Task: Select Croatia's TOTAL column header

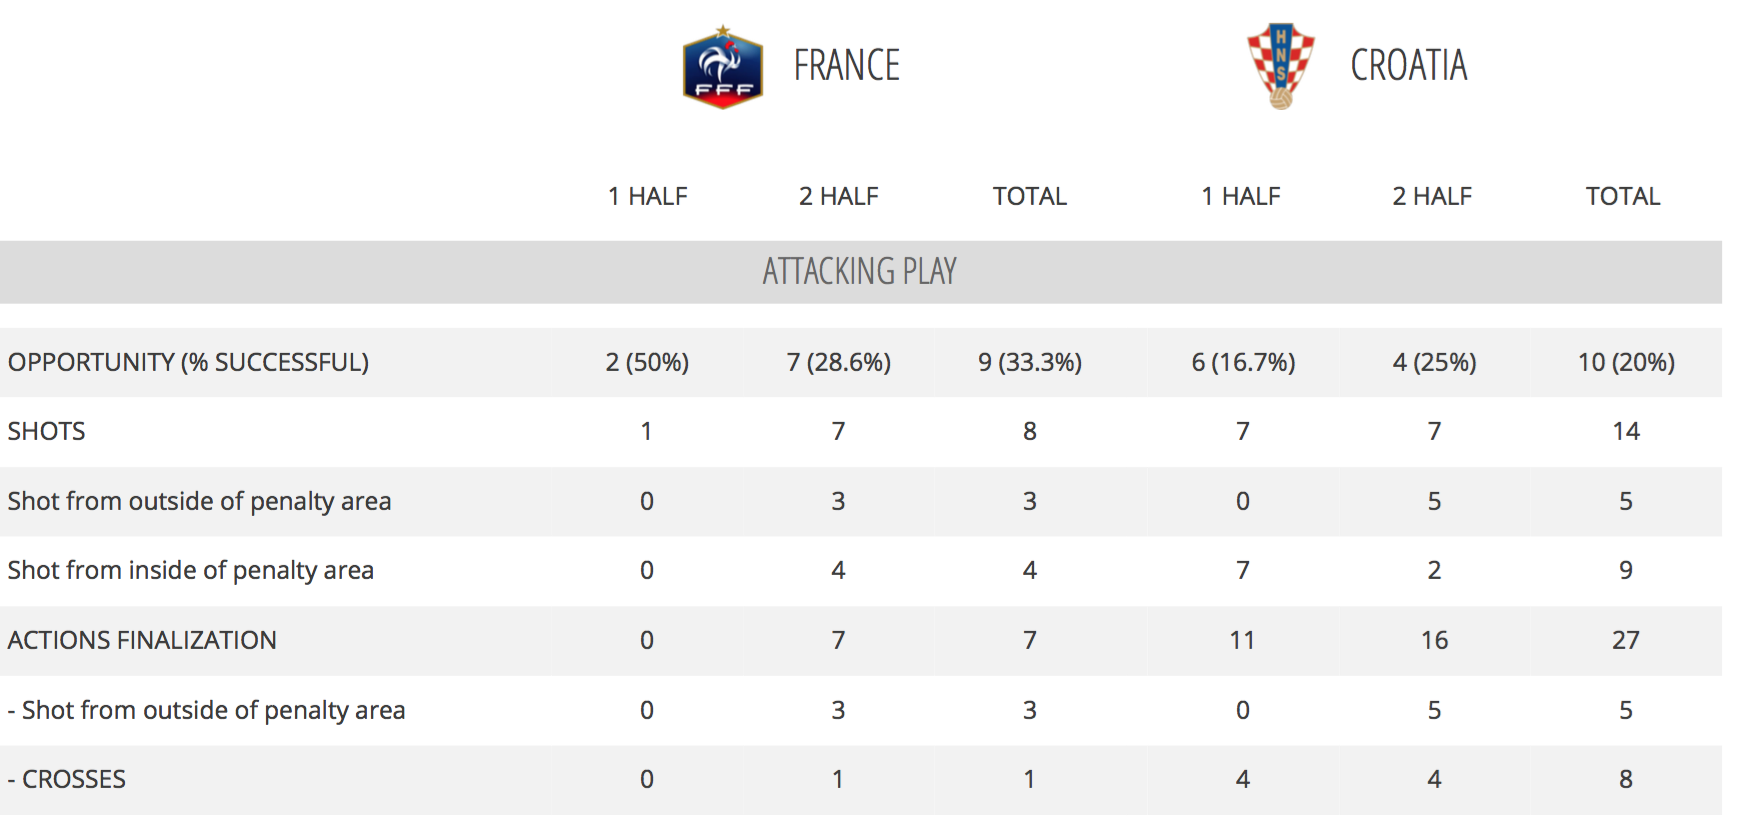Action: coord(1622,196)
